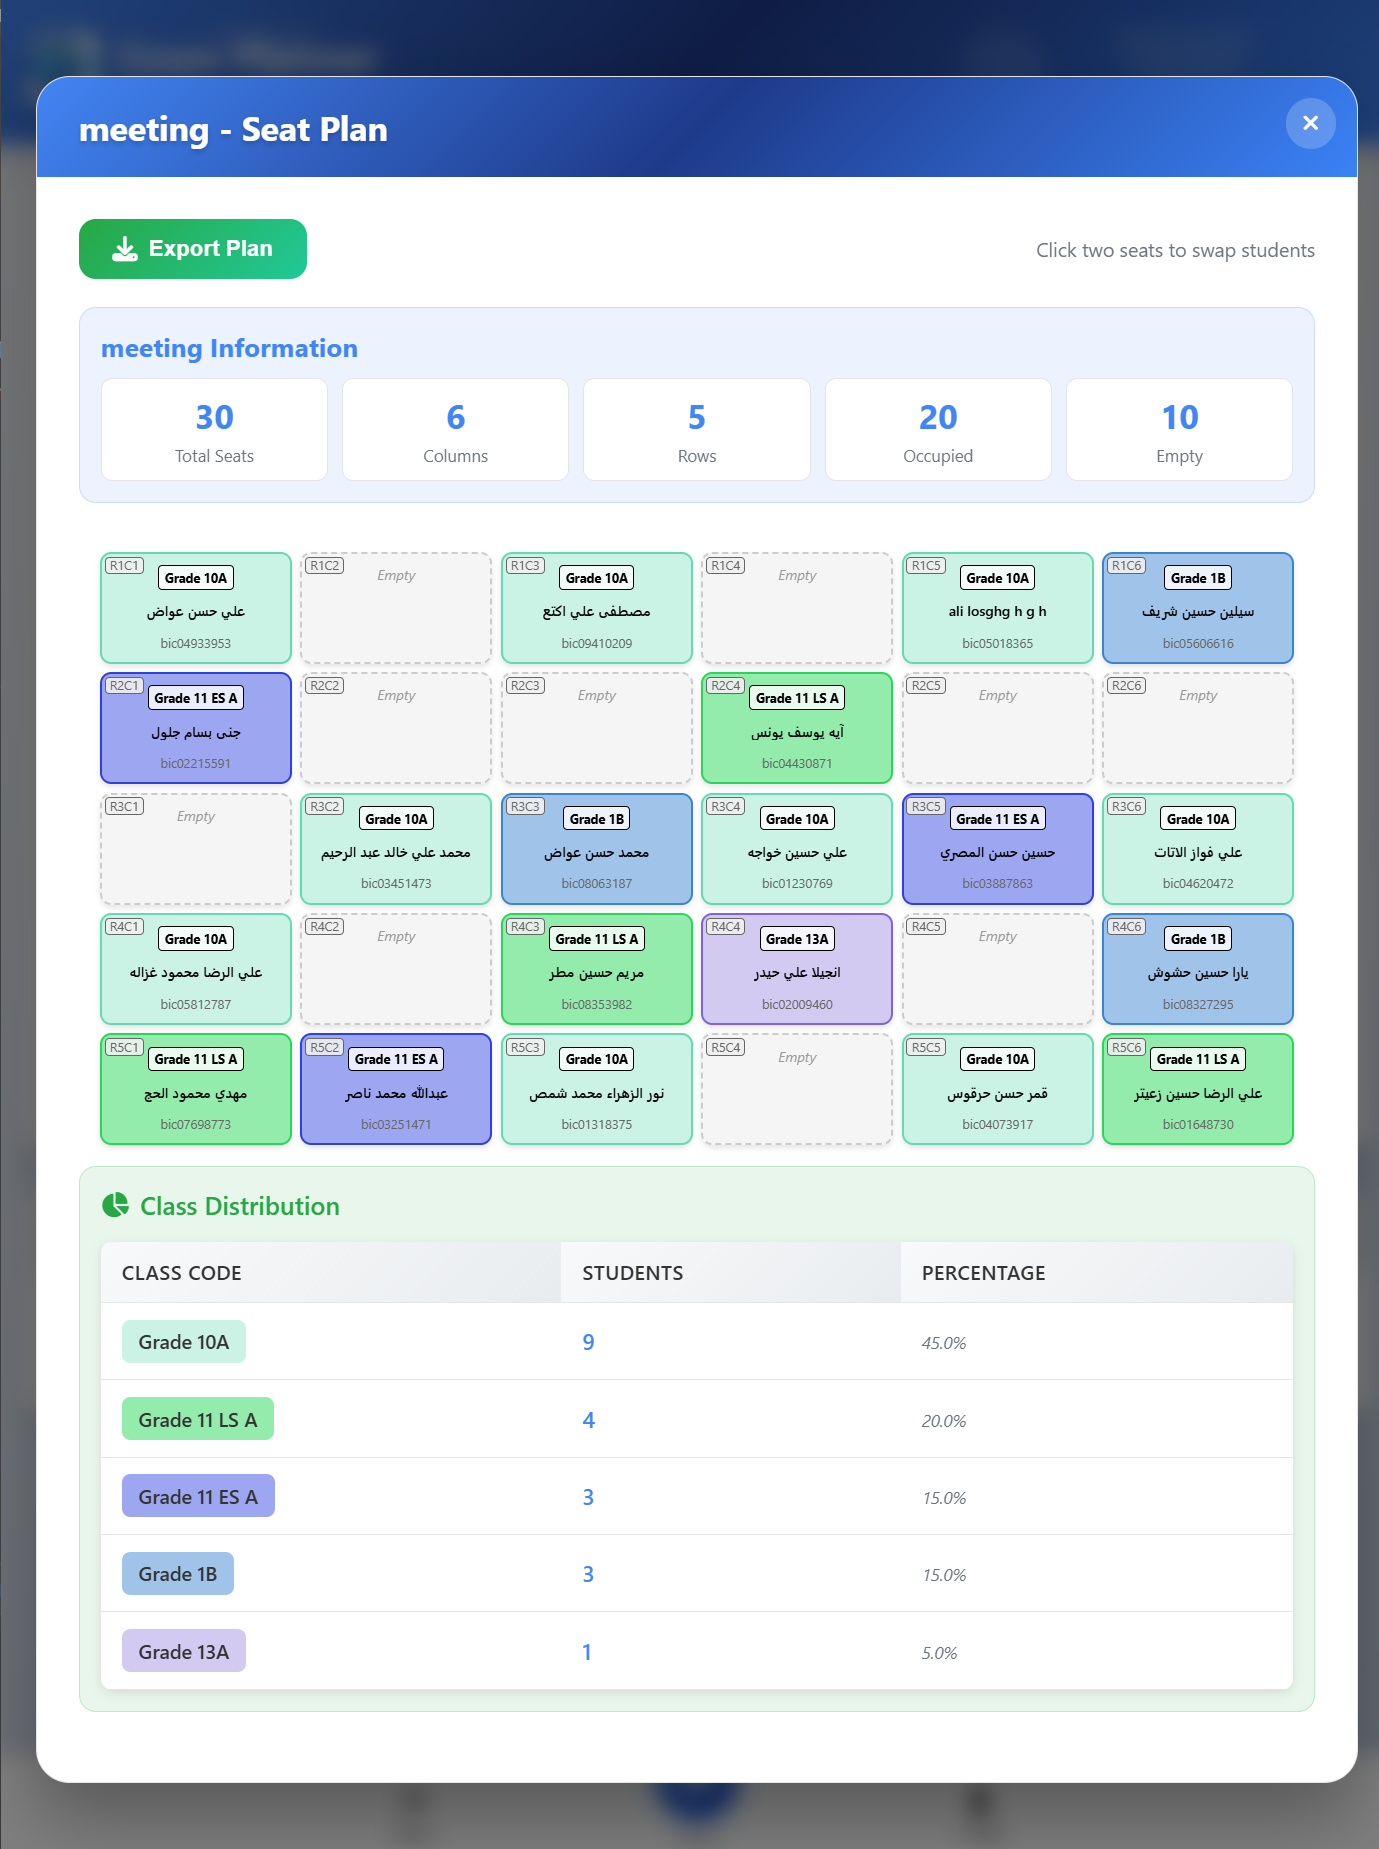The image size is (1379, 1849).
Task: Select seat R5C1 with bic07698773
Action: coord(196,1089)
